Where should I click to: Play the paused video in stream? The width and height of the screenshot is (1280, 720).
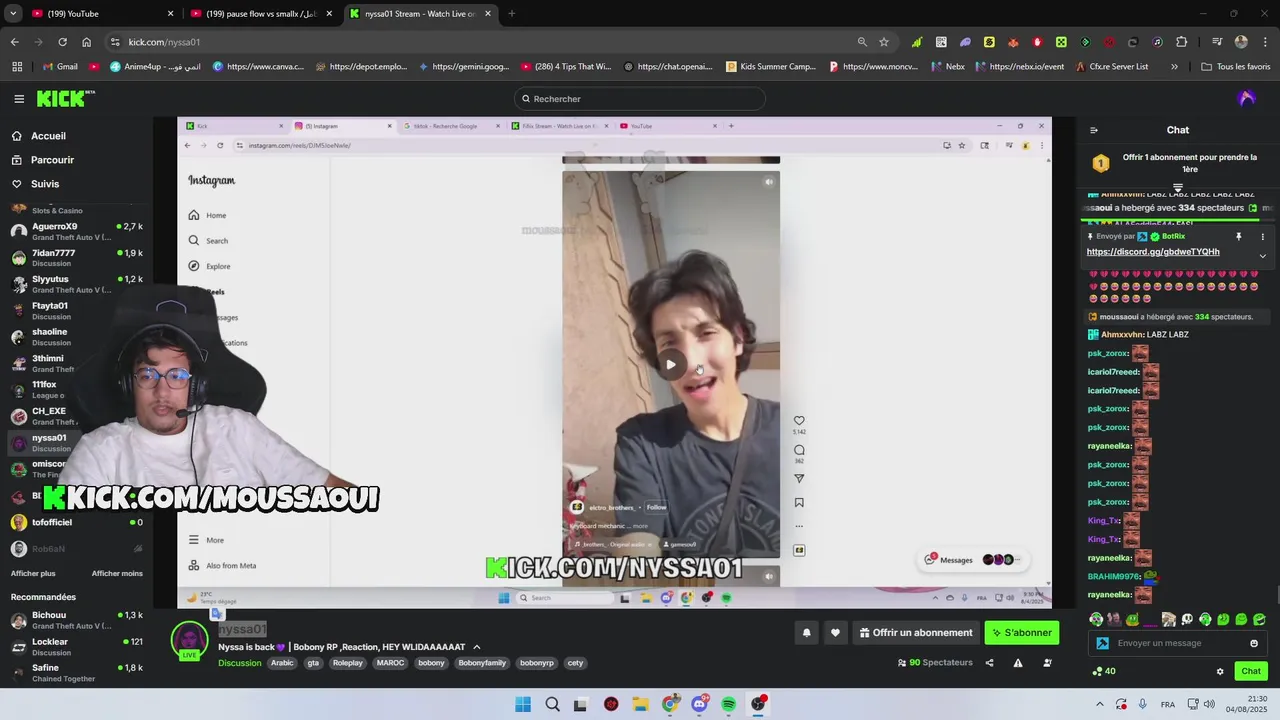[x=671, y=365]
